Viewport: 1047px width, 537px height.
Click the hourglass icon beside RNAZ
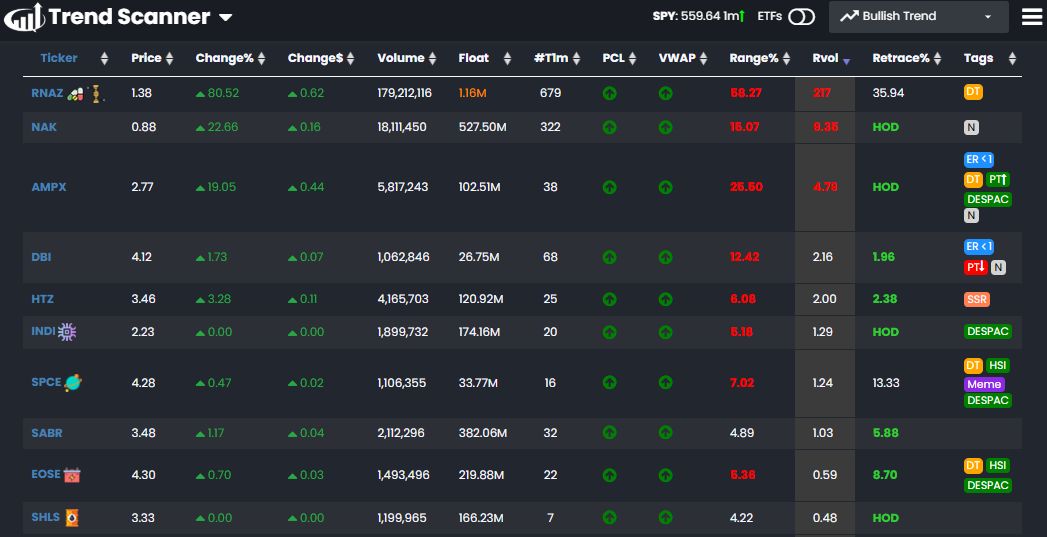pos(95,94)
